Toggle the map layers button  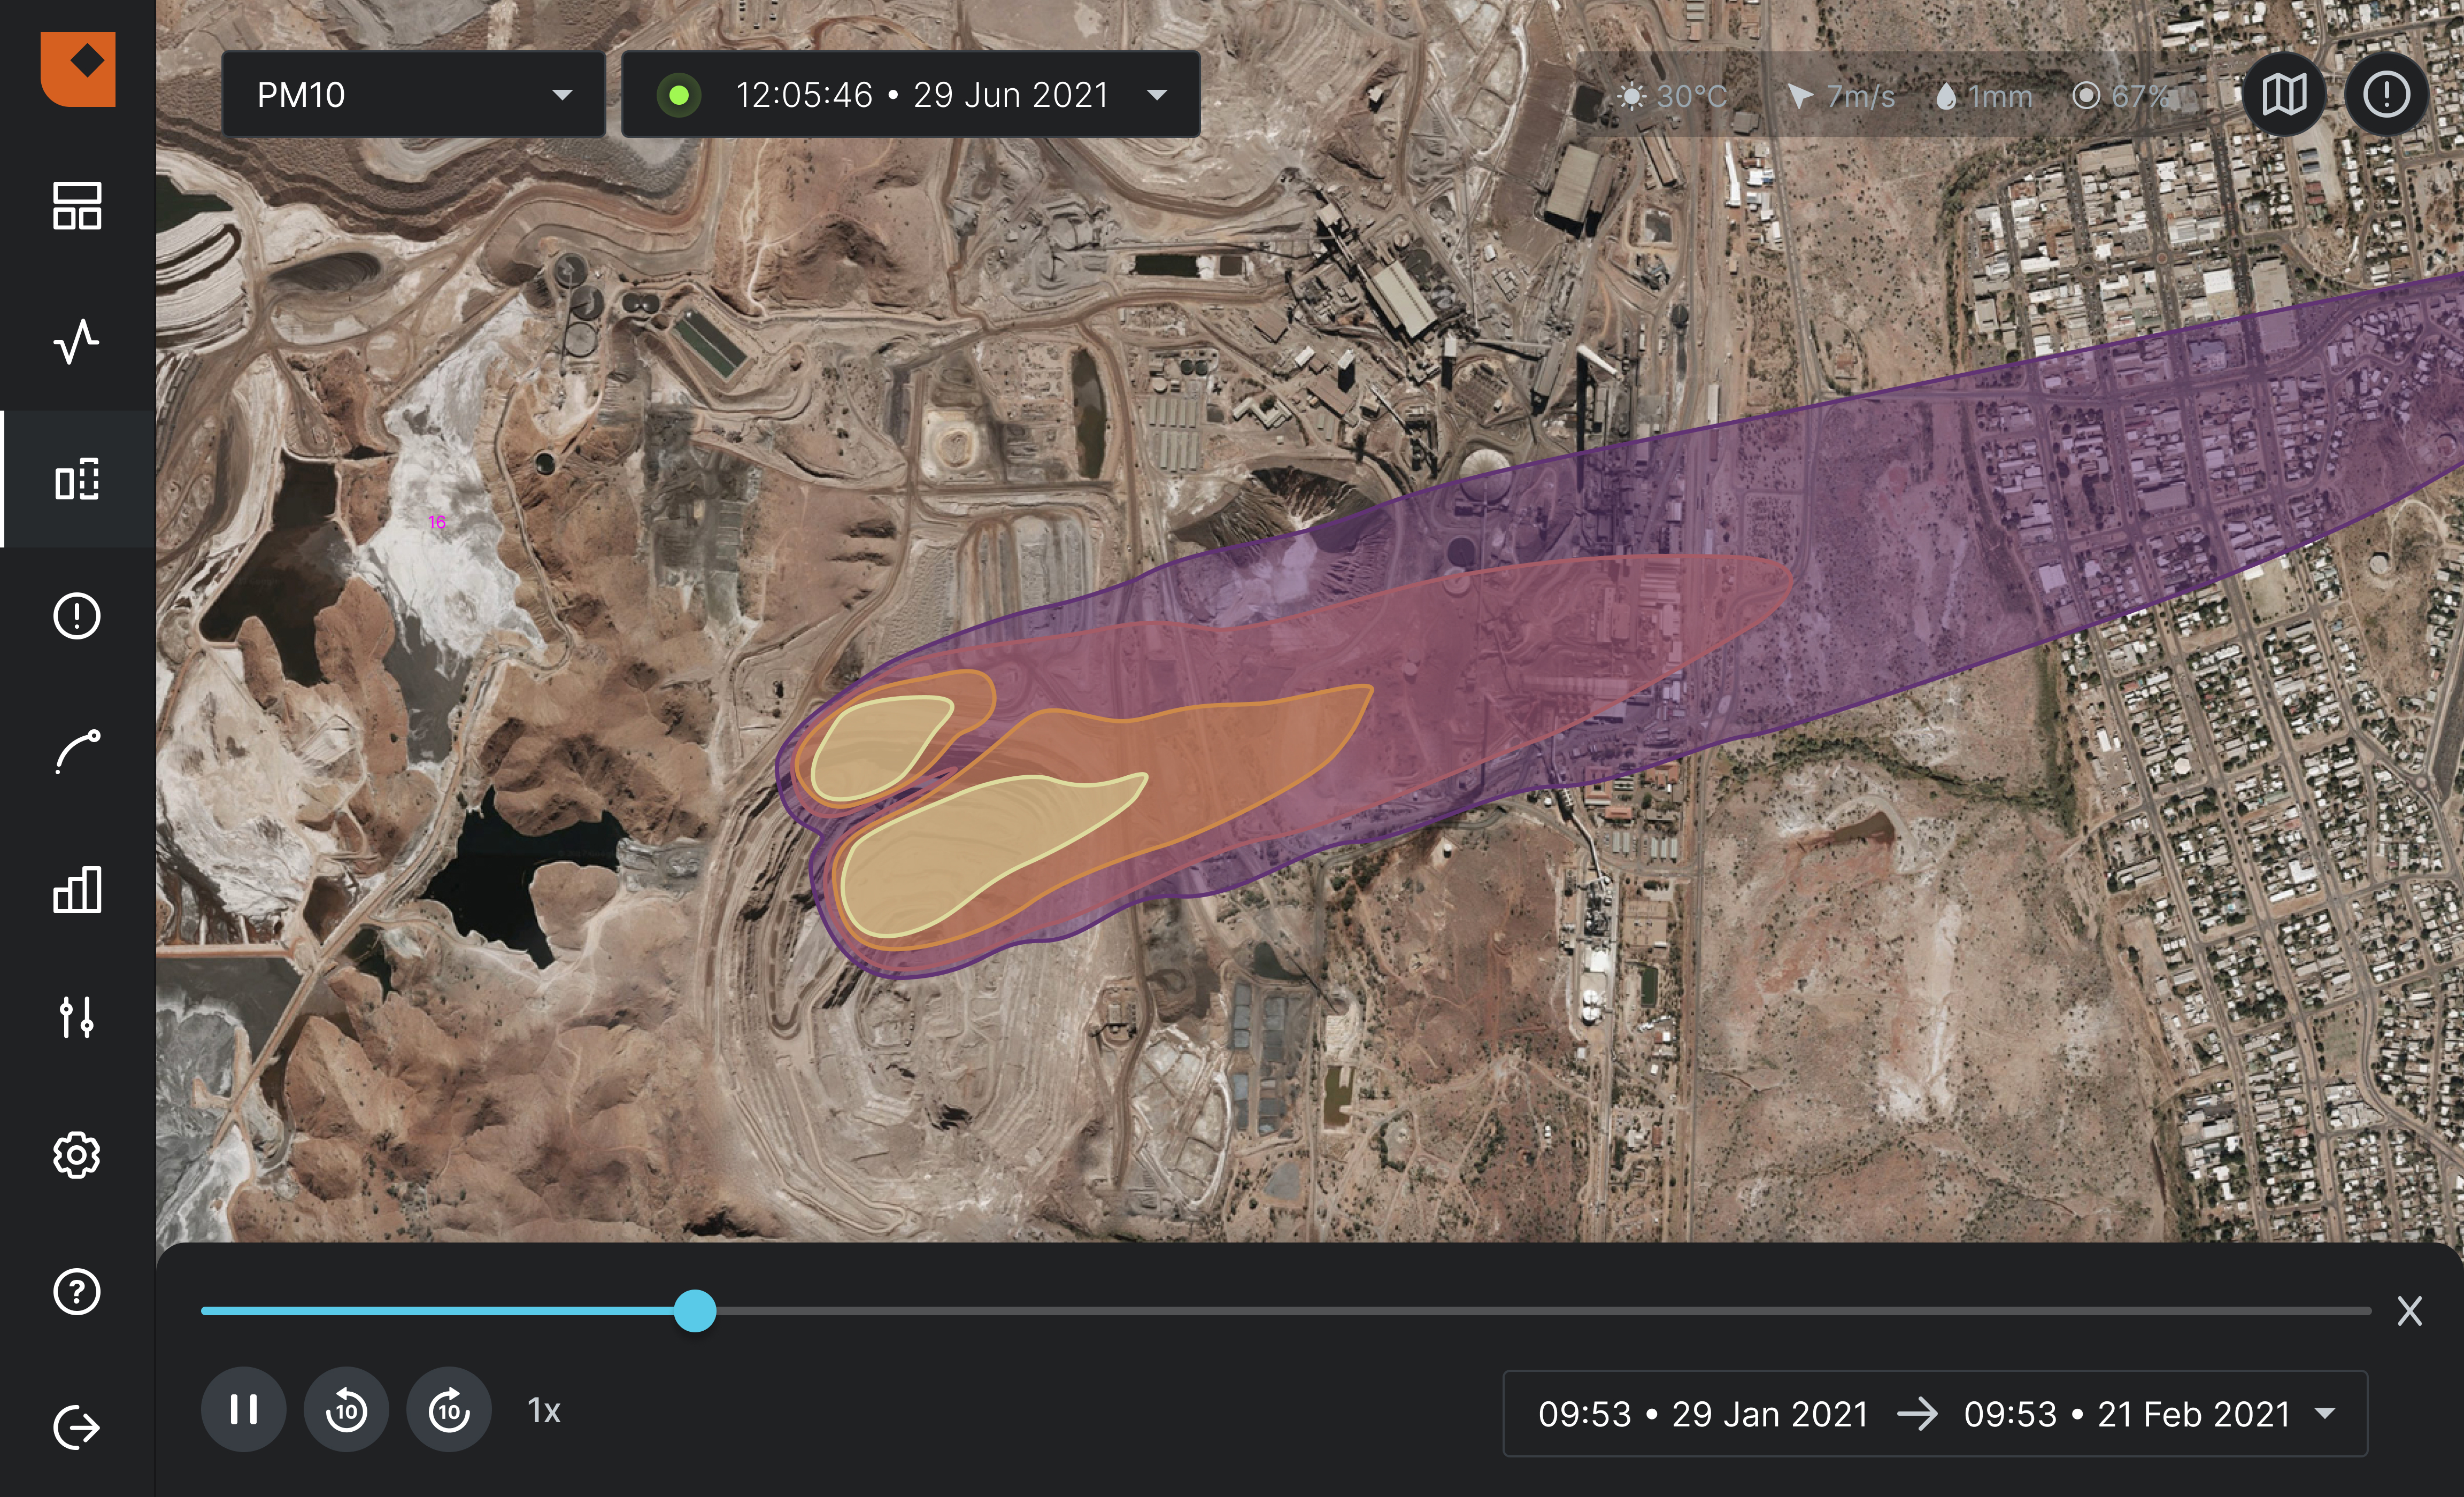coord(2284,96)
